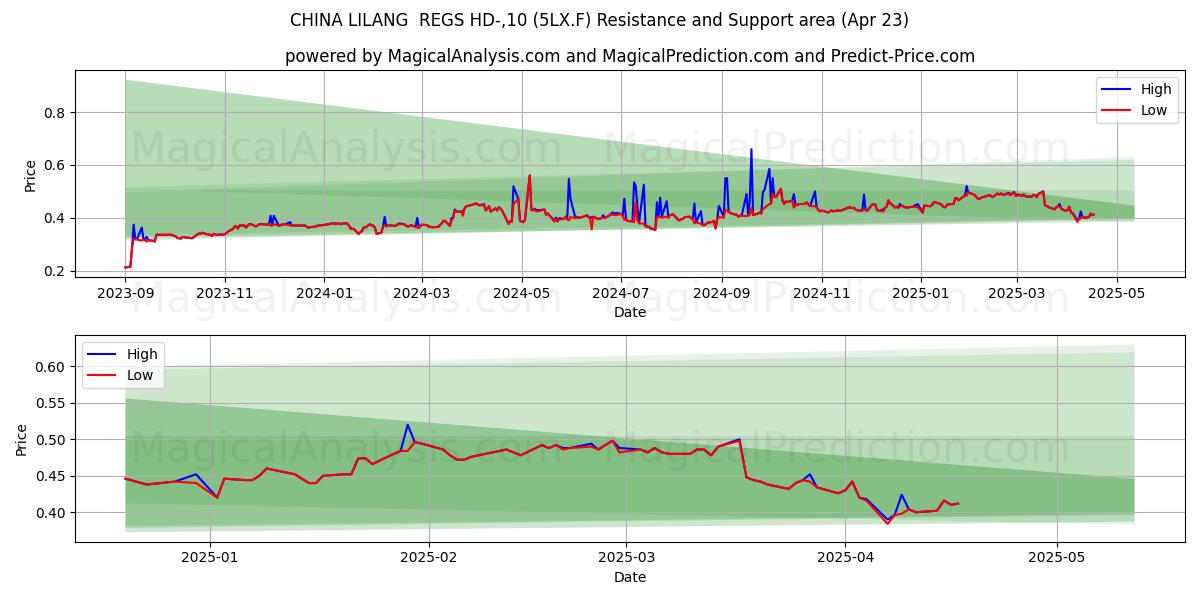
Task: Click the 2025-05 tick on the recent-months chart
Action: click(x=1057, y=559)
